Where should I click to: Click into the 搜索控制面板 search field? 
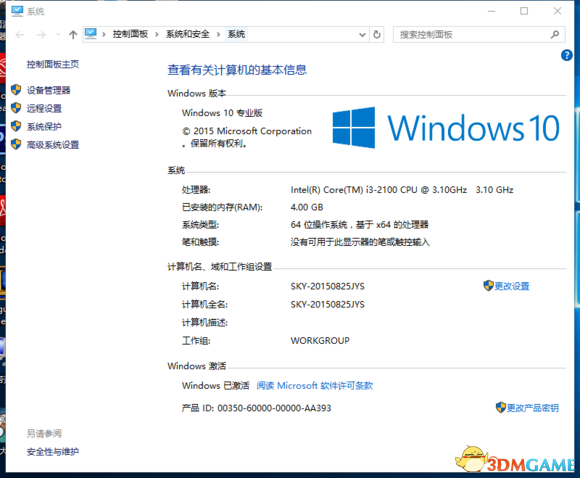tap(472, 35)
